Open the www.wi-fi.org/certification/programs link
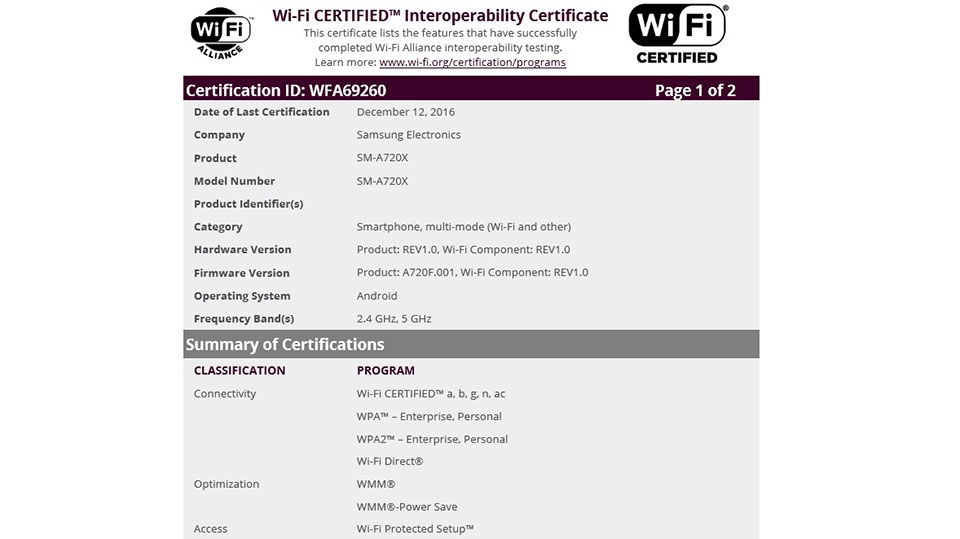 click(x=472, y=62)
